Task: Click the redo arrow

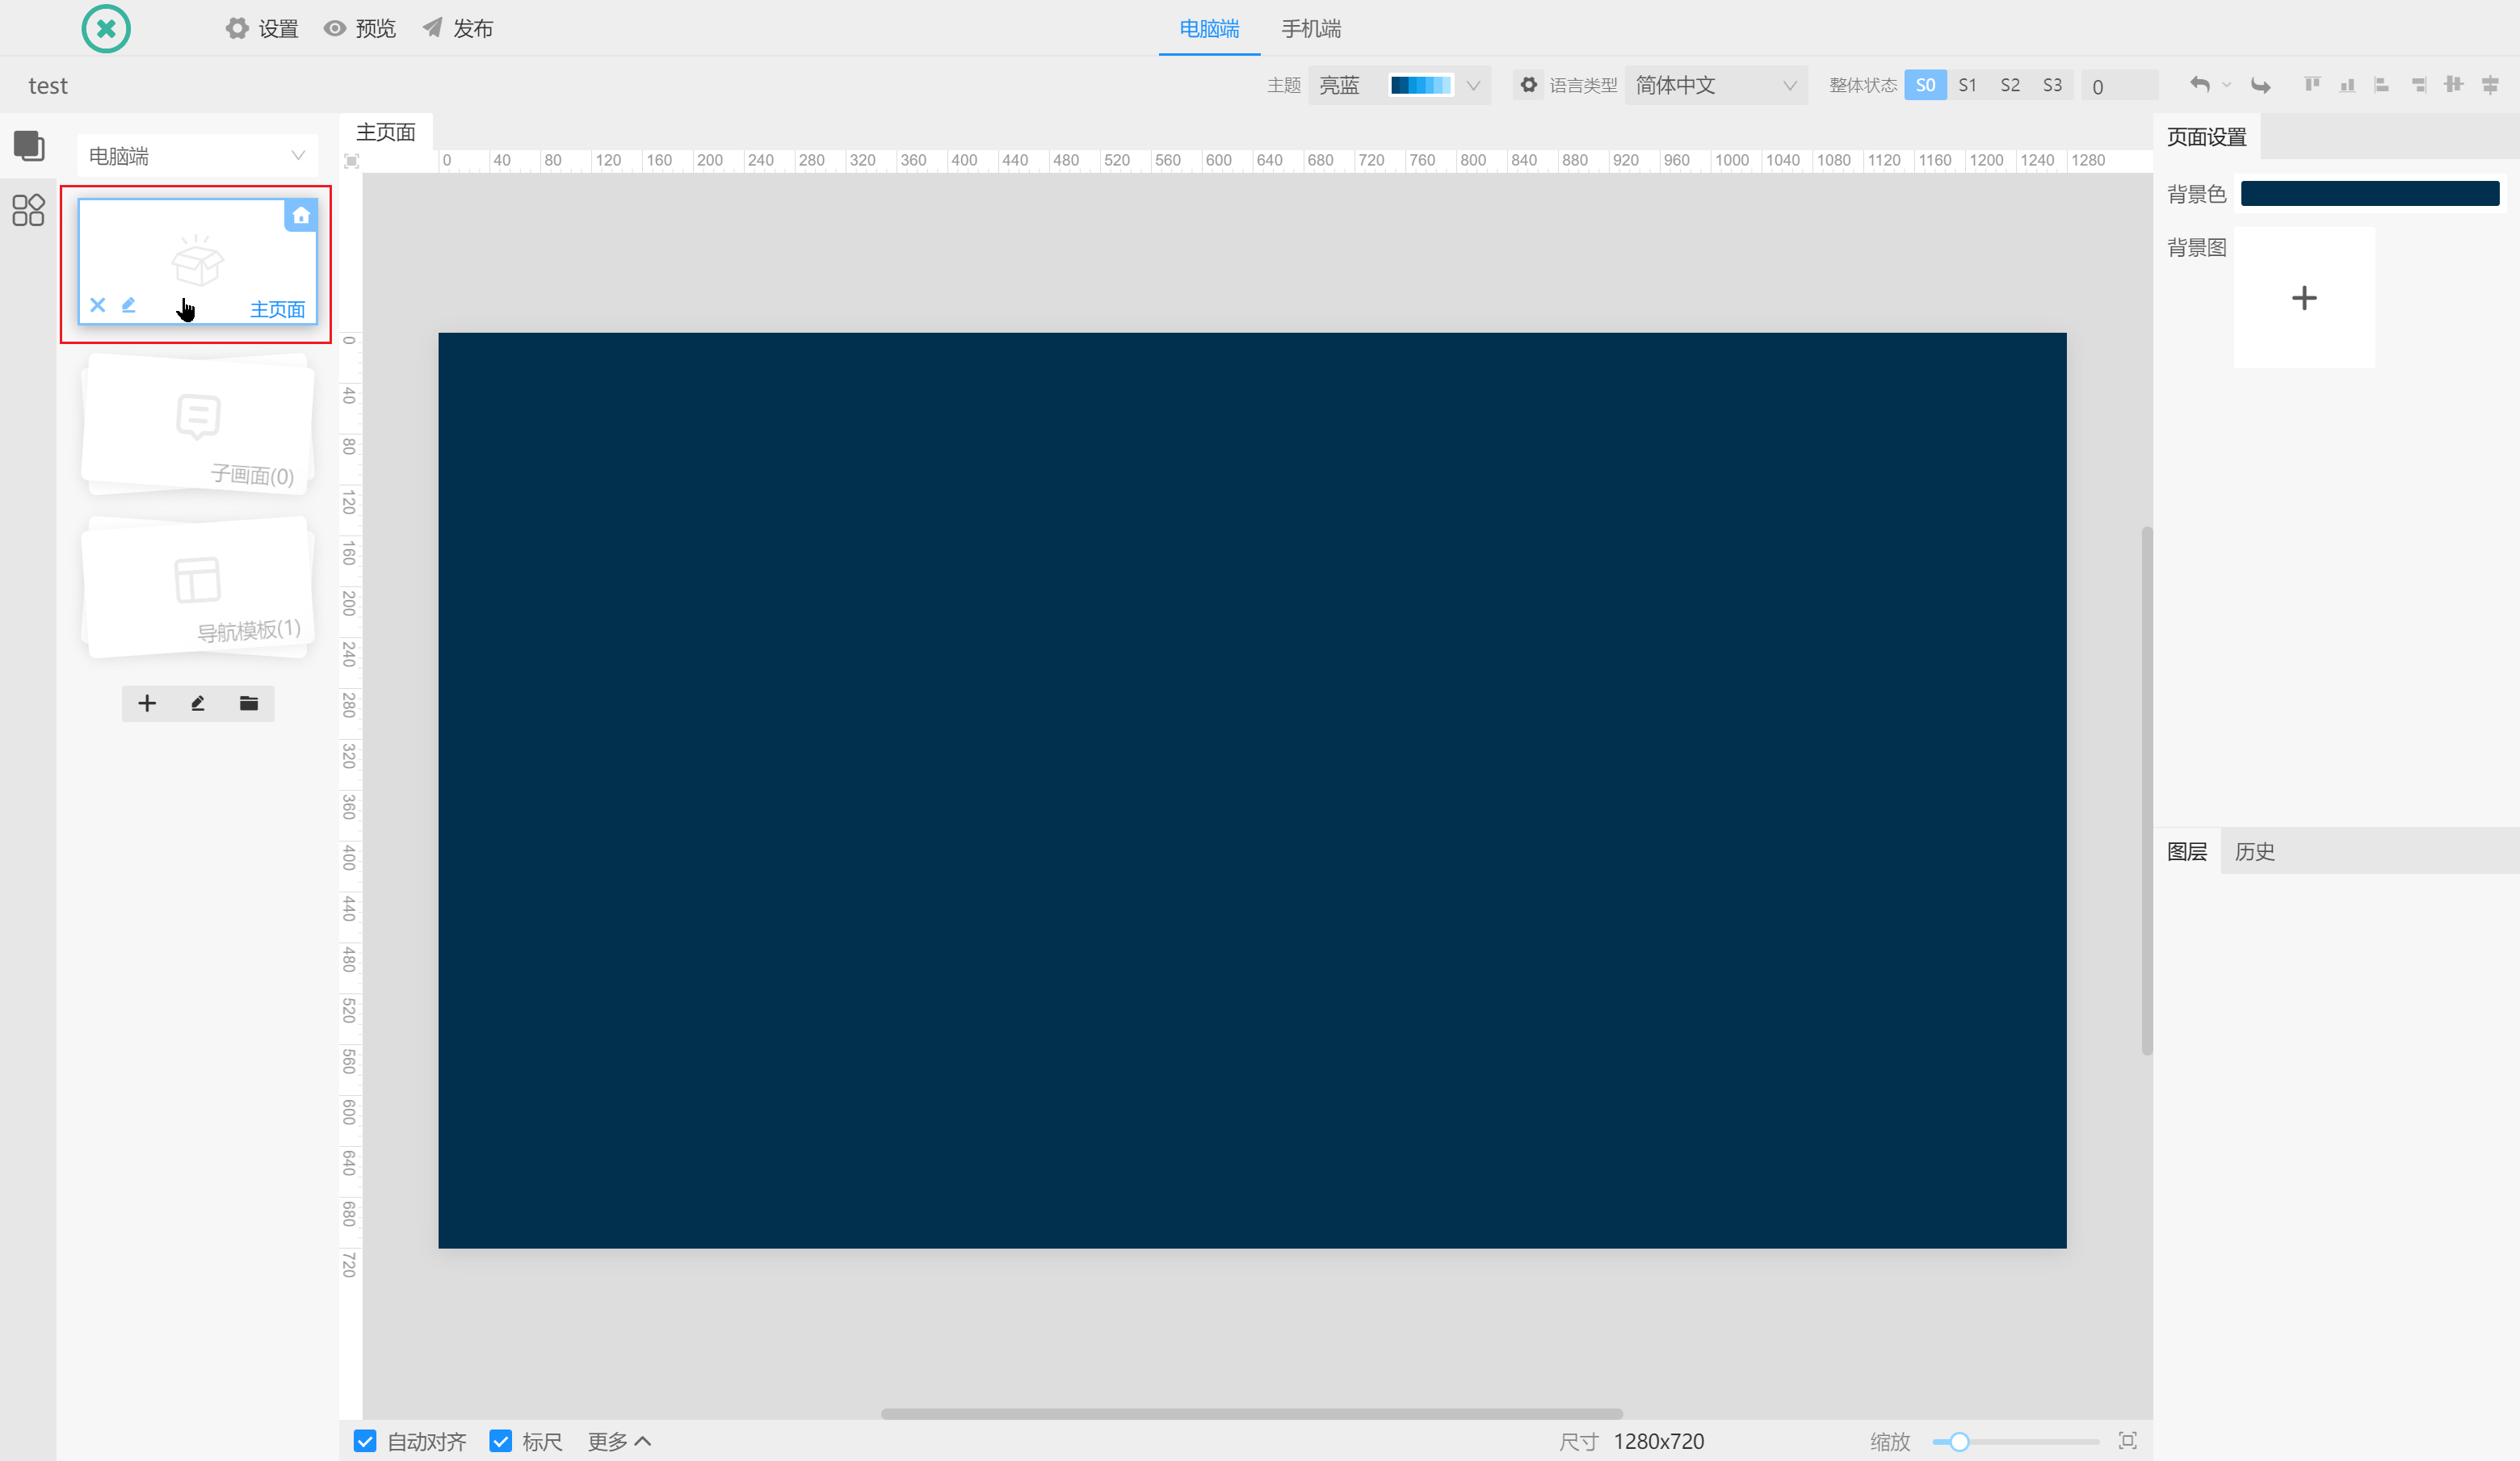Action: click(x=2260, y=85)
